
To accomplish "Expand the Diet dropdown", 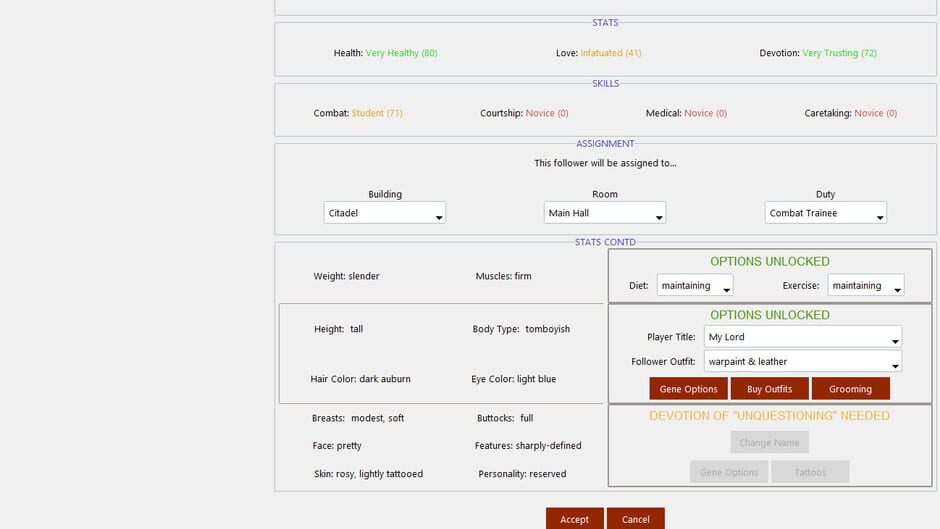I will pos(695,285).
